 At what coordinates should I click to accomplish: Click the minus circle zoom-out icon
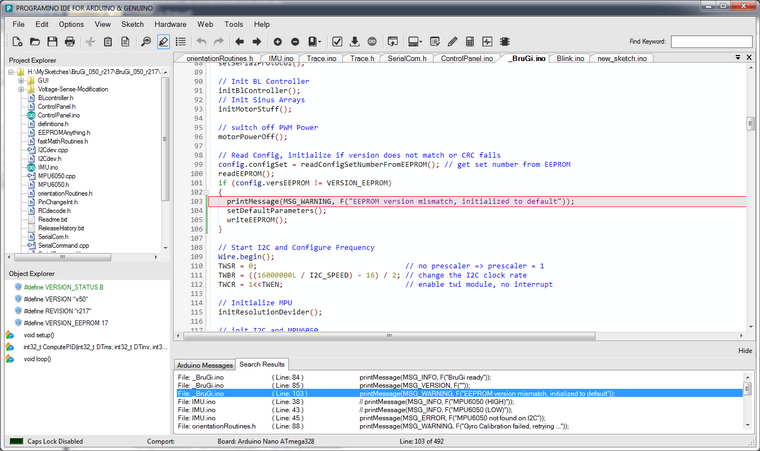pyautogui.click(x=295, y=42)
